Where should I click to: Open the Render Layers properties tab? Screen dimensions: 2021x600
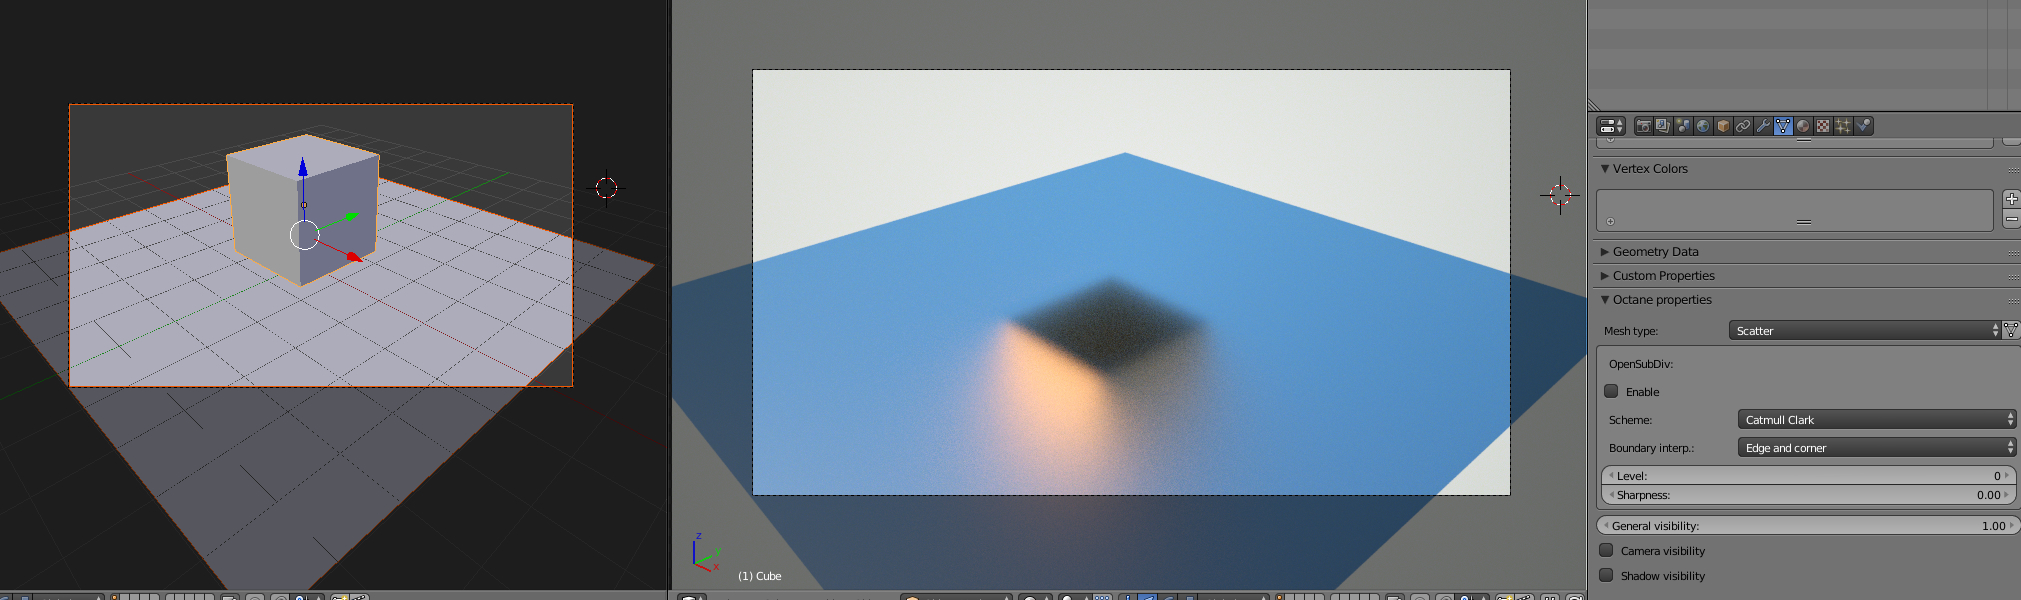pos(1663,126)
